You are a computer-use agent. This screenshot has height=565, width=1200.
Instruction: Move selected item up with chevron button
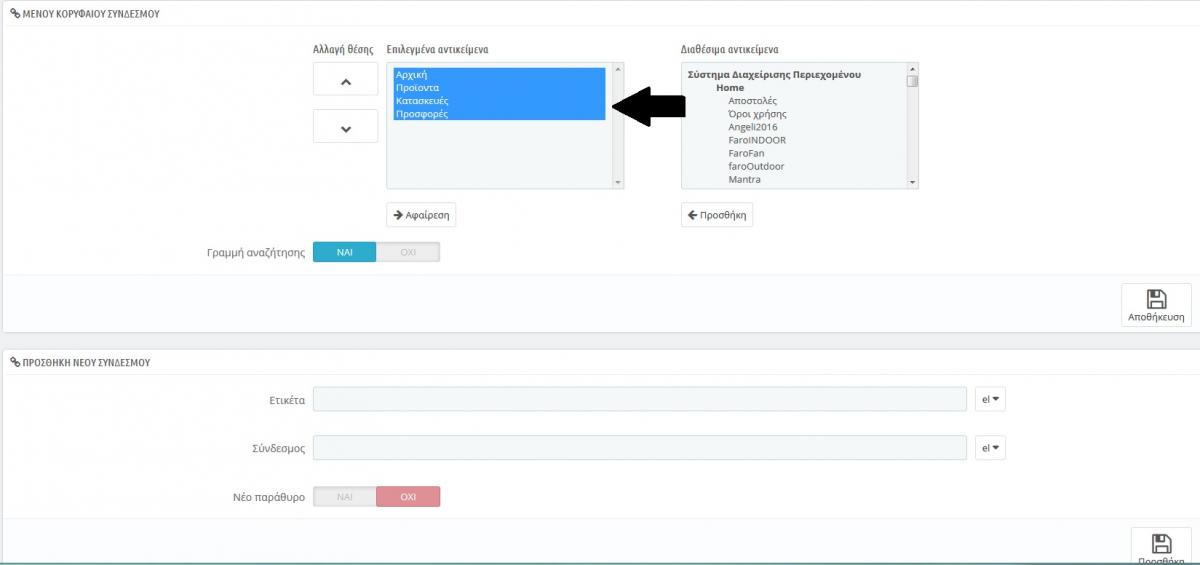(345, 79)
